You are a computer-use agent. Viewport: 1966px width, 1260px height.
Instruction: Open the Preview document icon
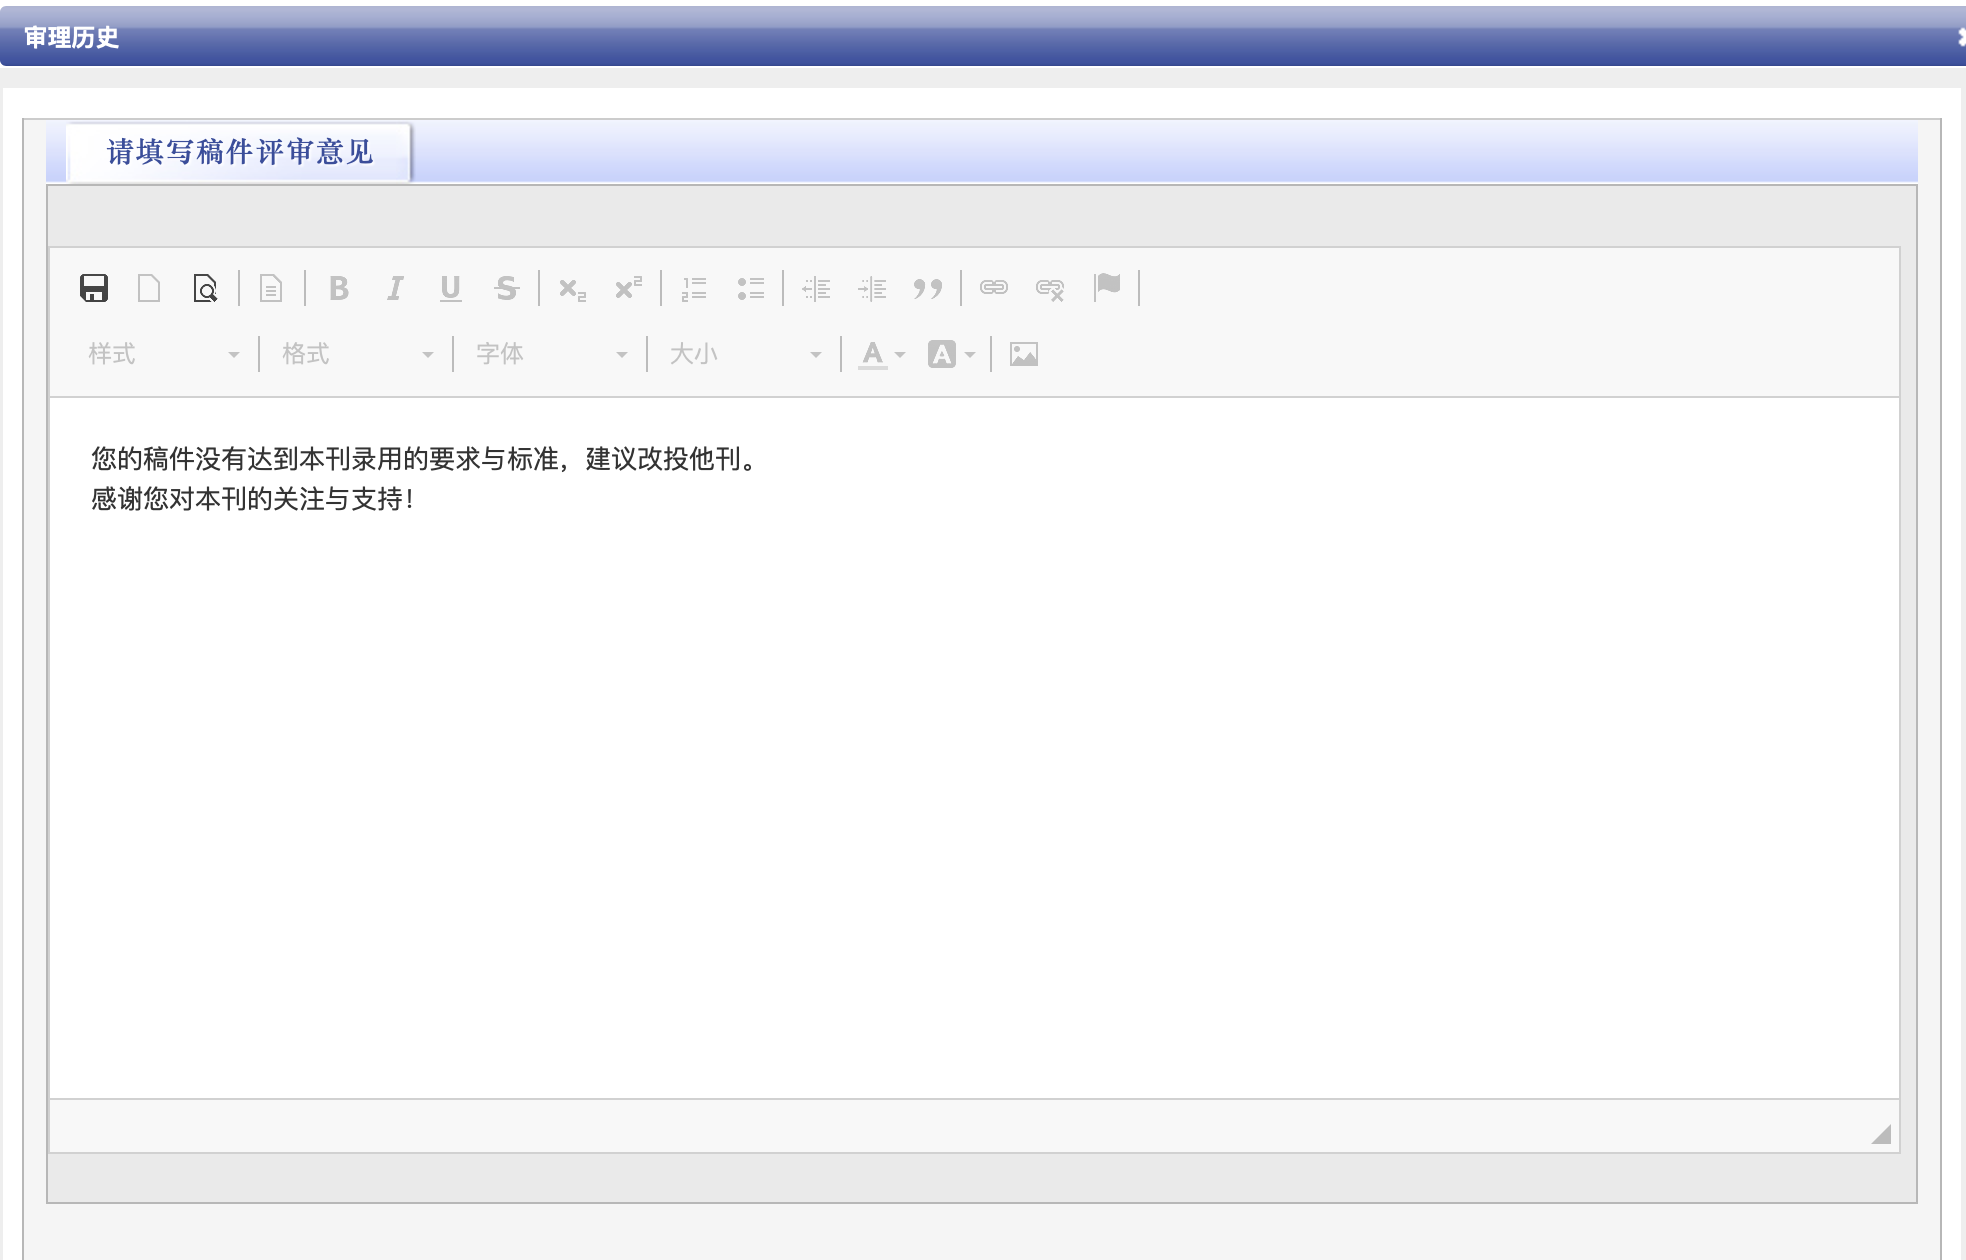point(205,288)
